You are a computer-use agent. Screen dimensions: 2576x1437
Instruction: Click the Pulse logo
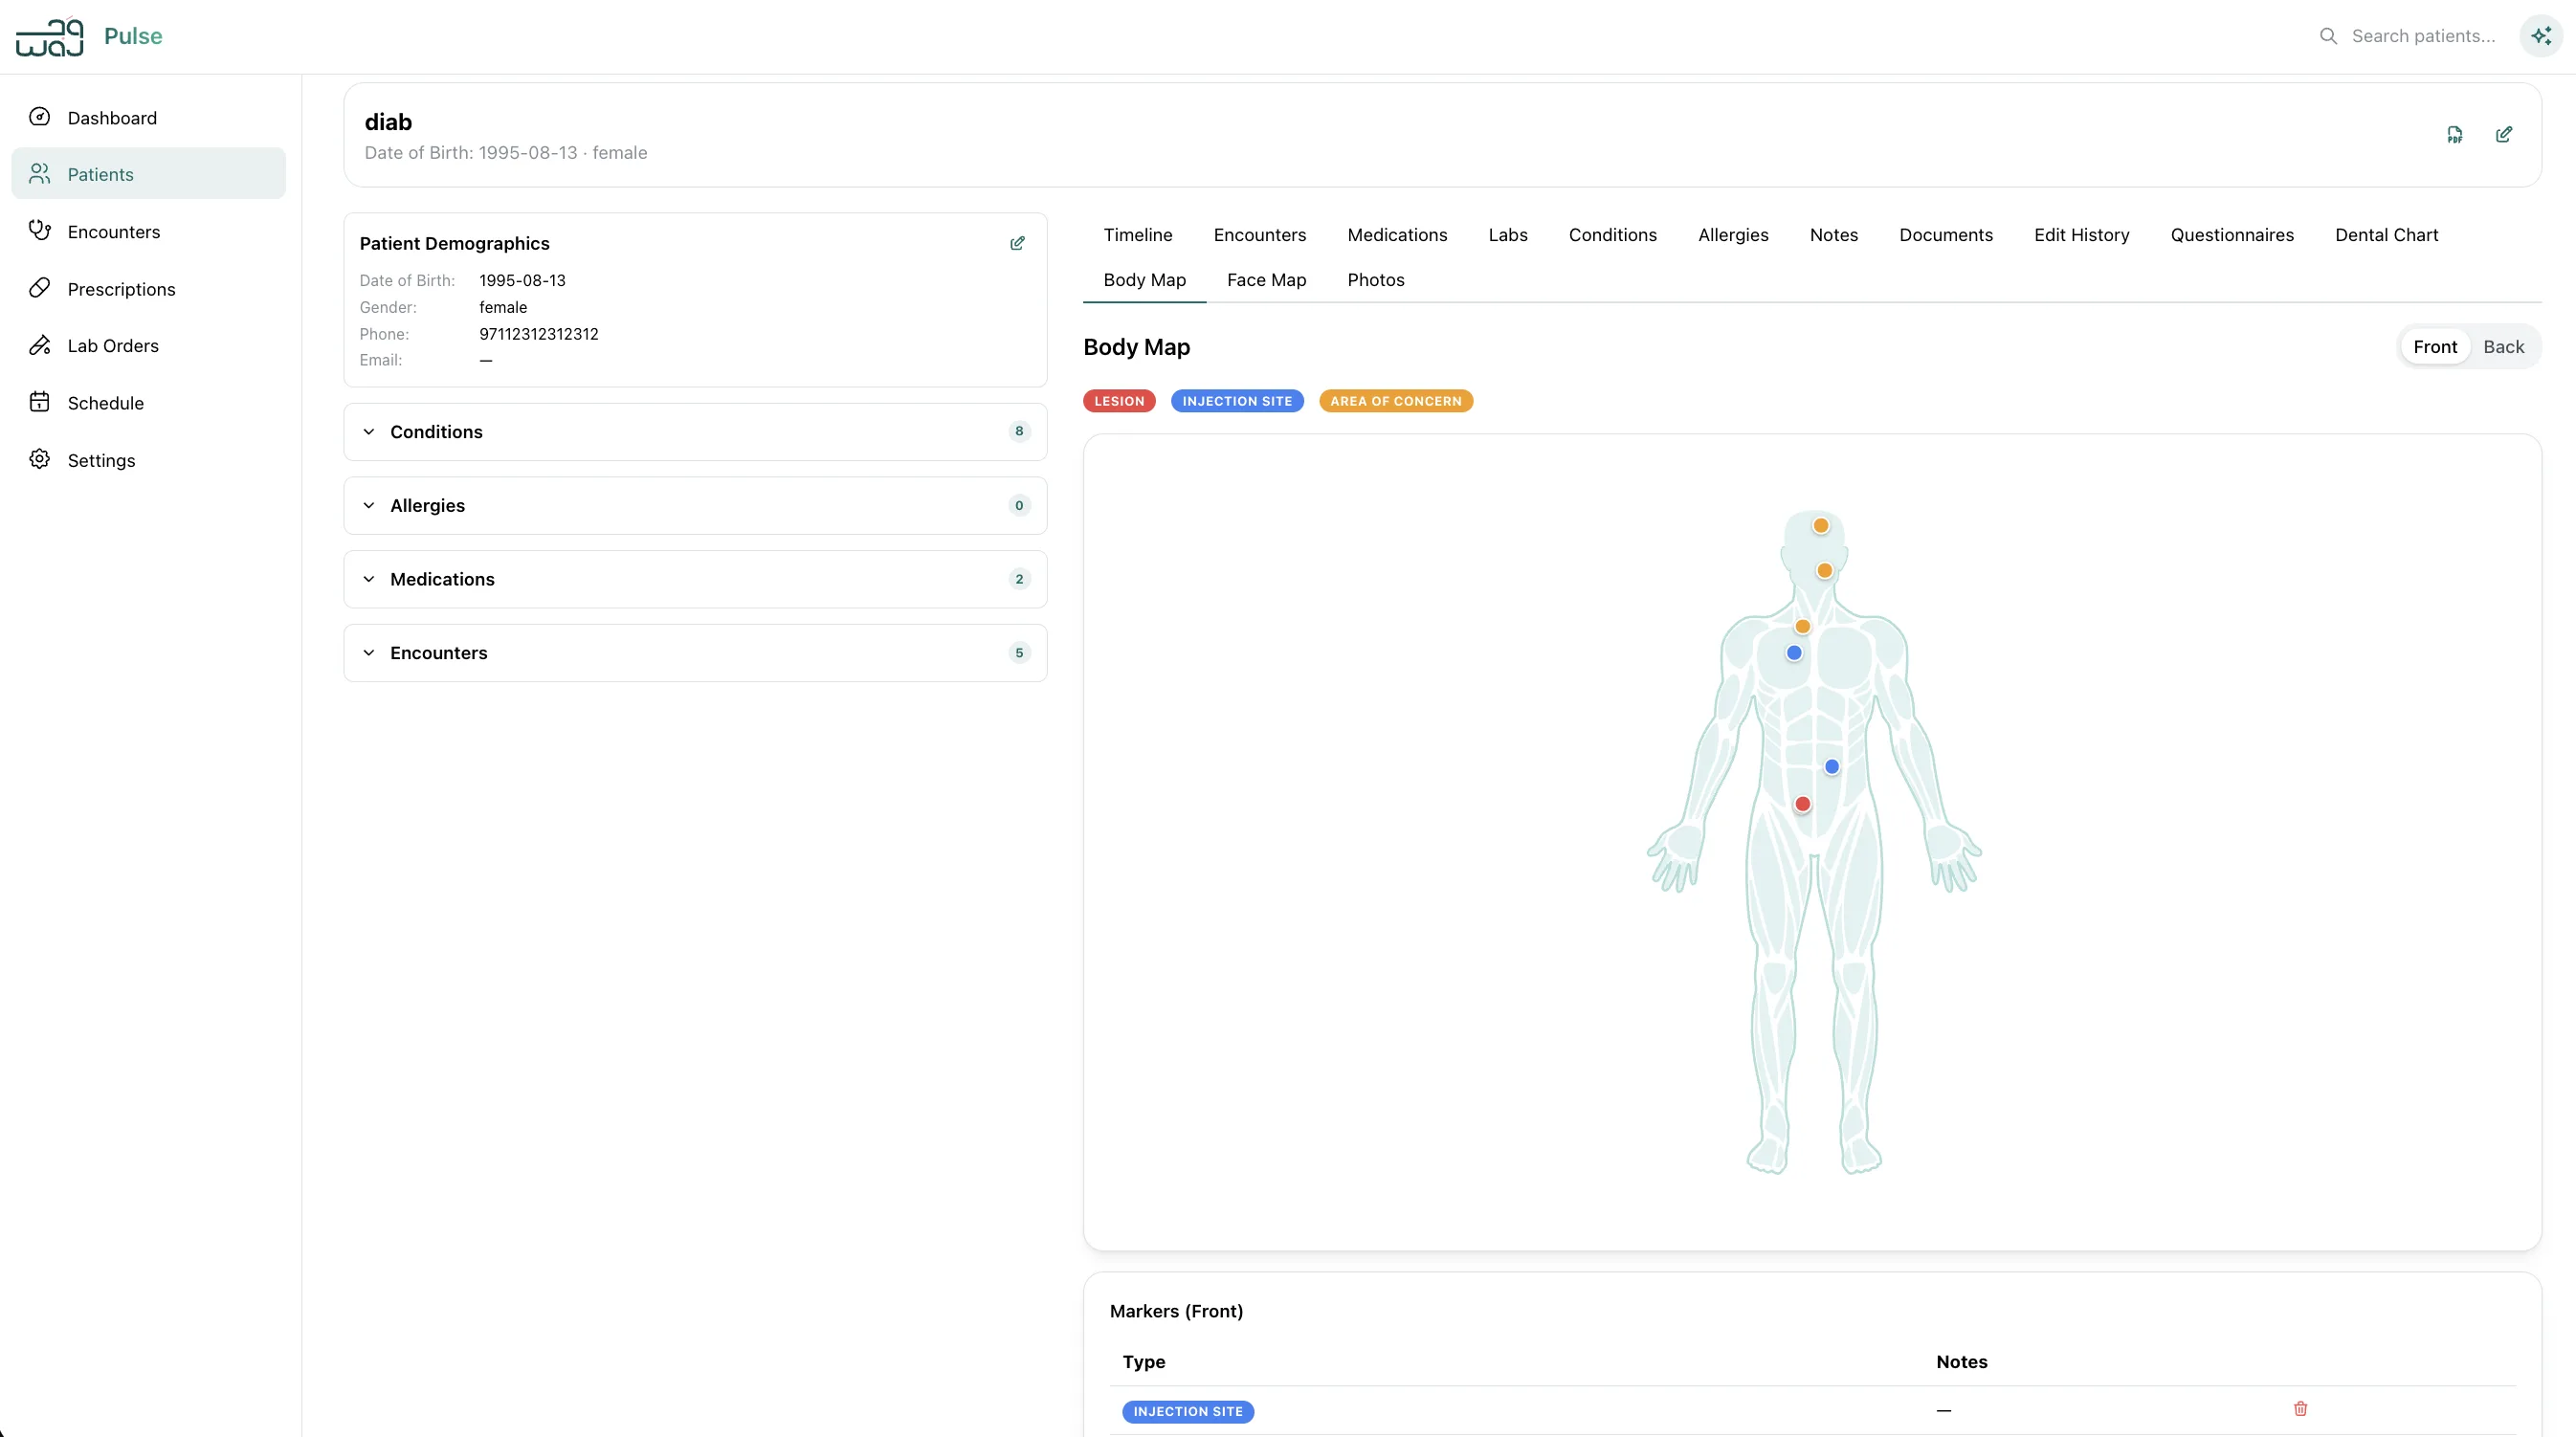point(48,36)
